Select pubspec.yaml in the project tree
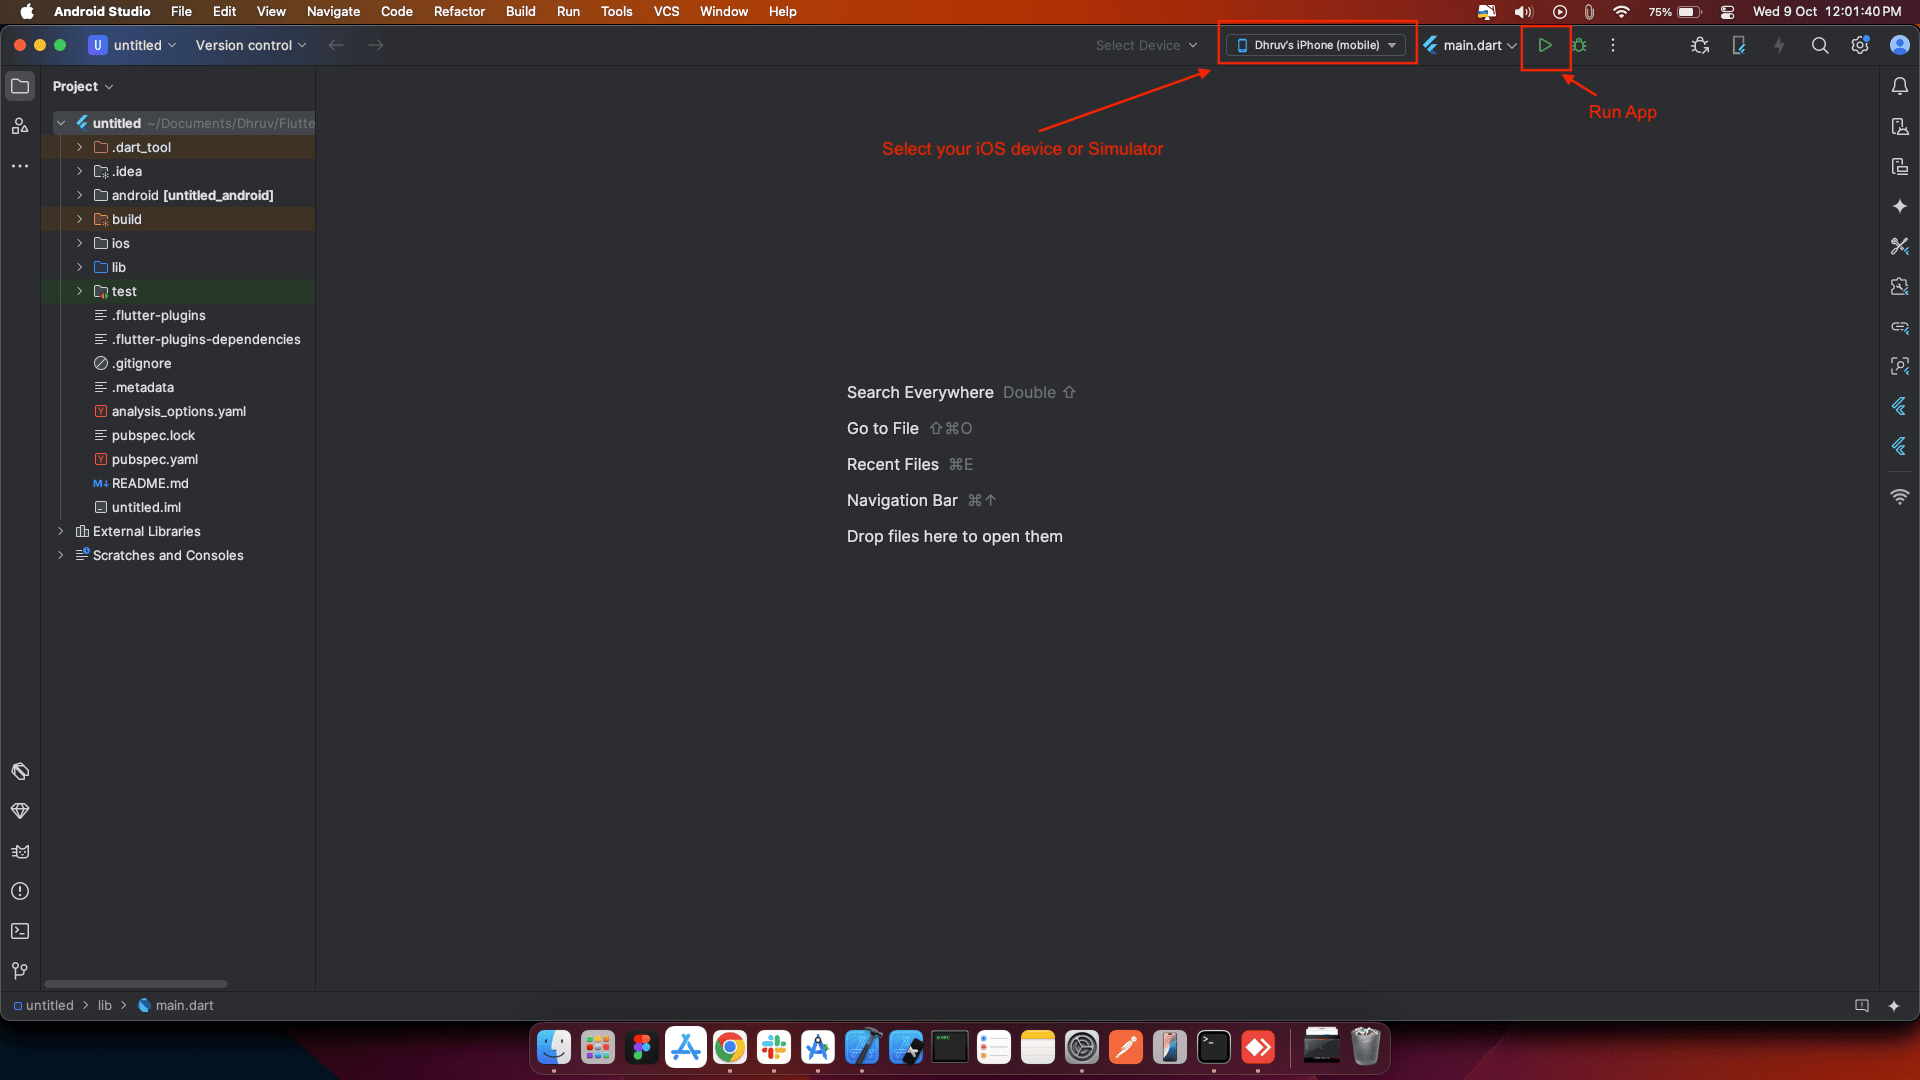This screenshot has height=1080, width=1920. [155, 459]
